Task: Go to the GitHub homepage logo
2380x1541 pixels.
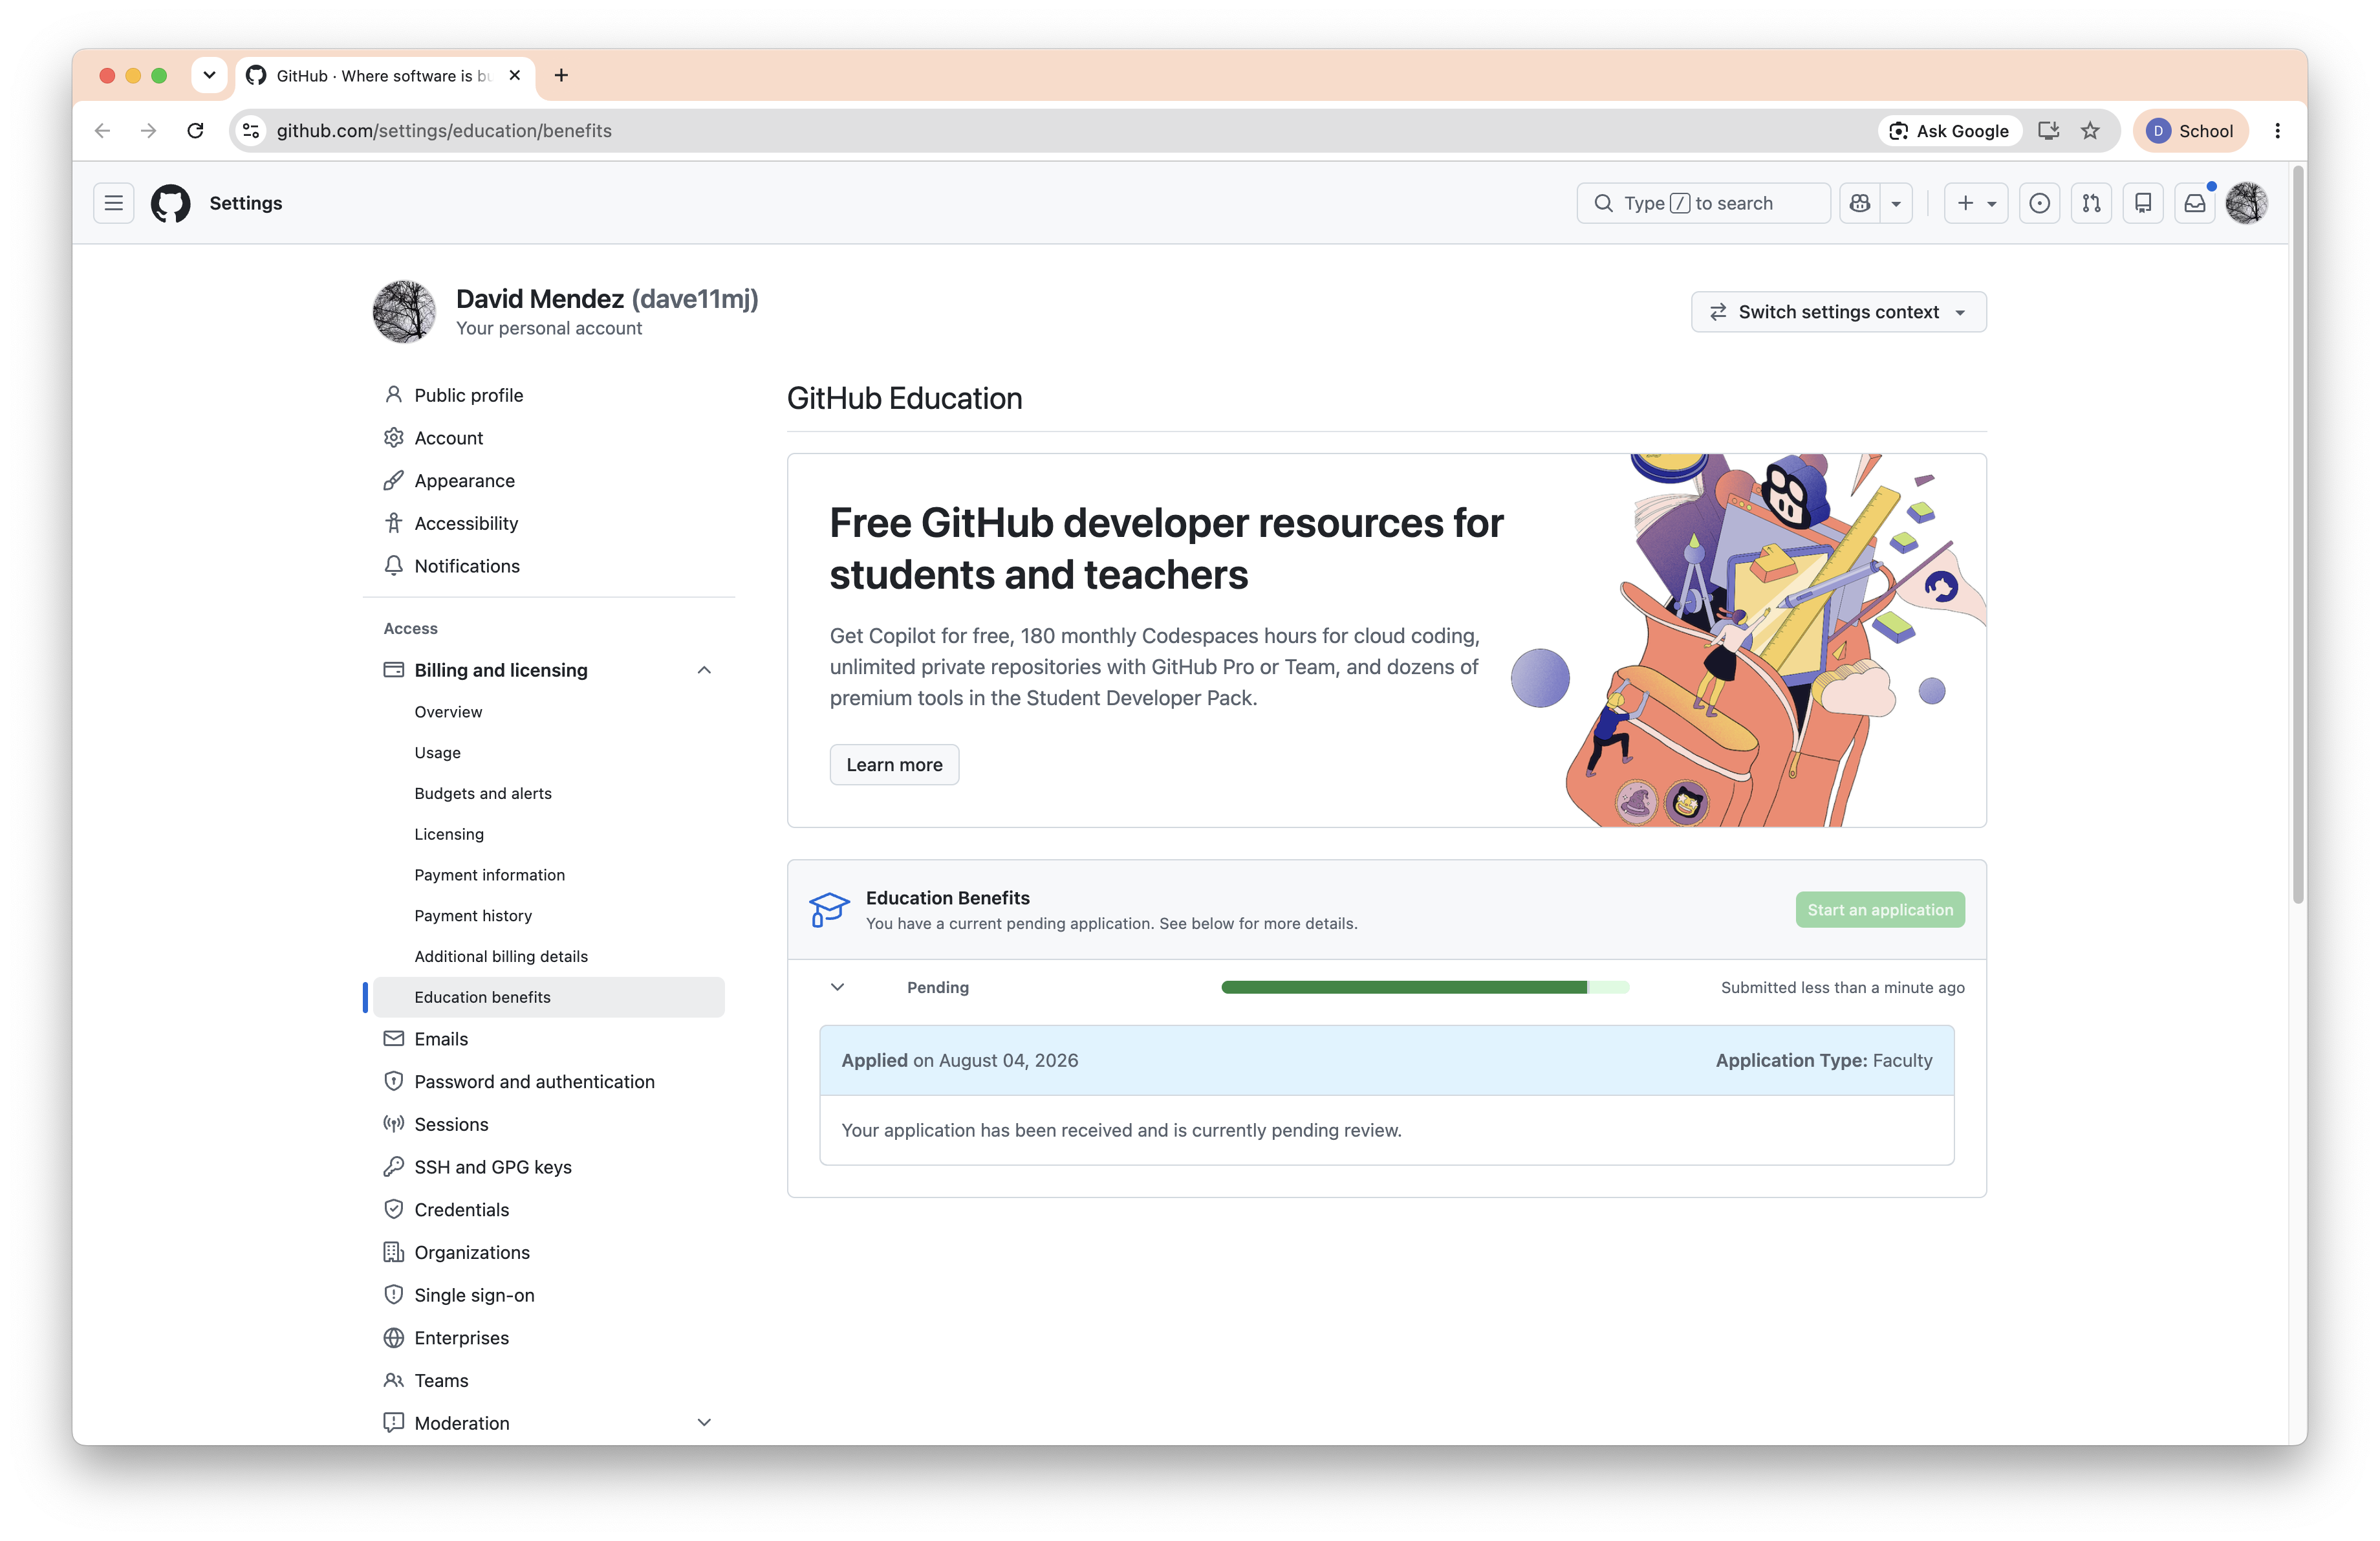Action: coord(171,203)
